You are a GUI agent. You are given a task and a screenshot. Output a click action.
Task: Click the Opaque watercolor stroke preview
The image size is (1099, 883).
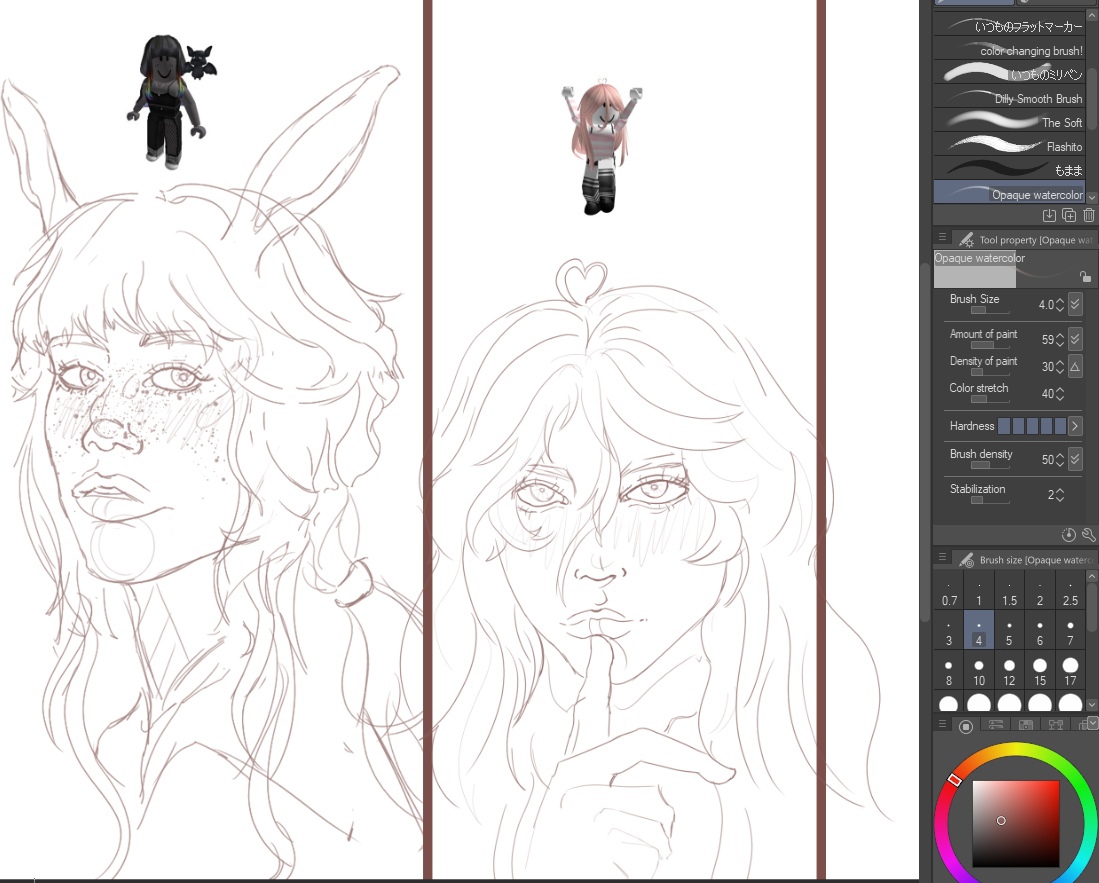point(1015,269)
